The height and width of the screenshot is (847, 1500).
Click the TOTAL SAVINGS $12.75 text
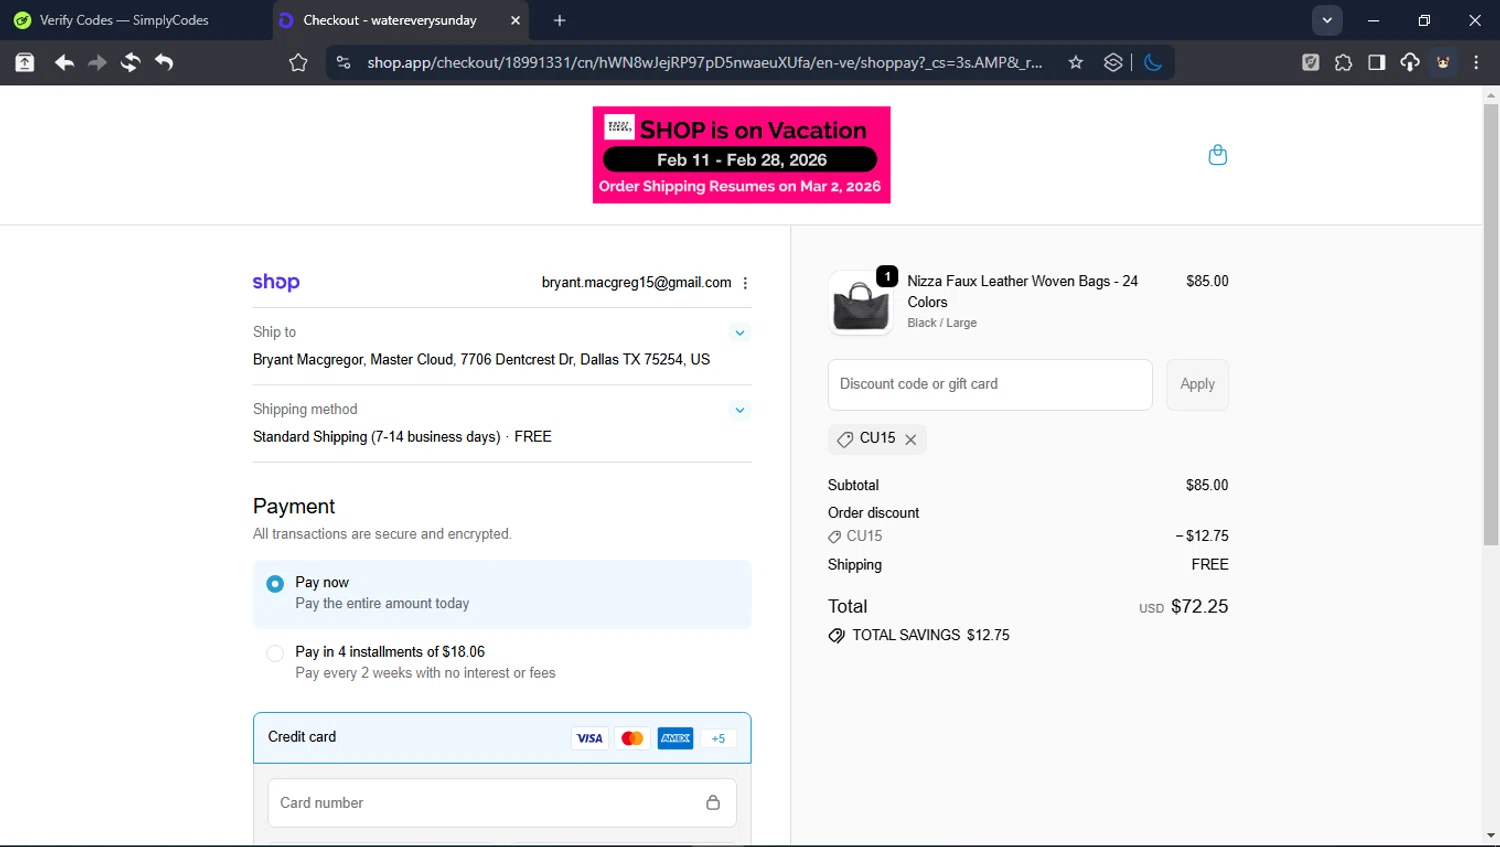pyautogui.click(x=931, y=635)
